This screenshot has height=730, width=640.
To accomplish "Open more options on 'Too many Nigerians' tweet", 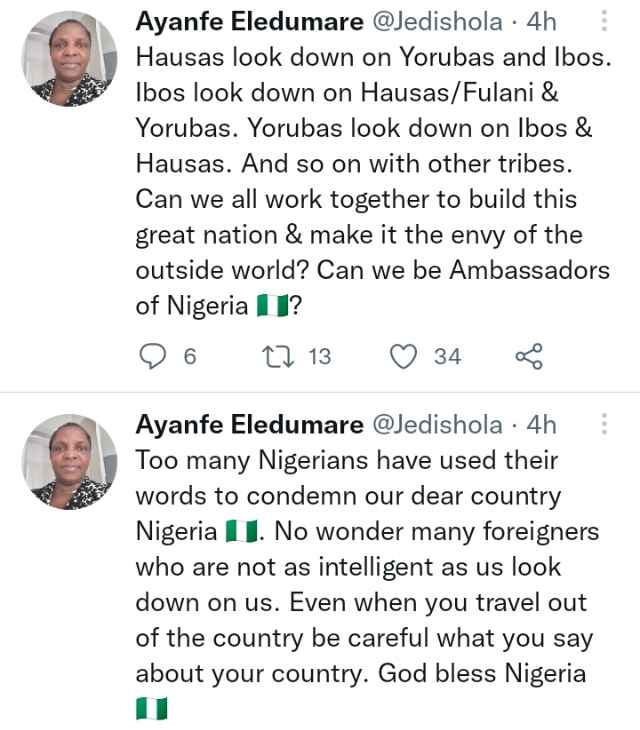I will 603,424.
